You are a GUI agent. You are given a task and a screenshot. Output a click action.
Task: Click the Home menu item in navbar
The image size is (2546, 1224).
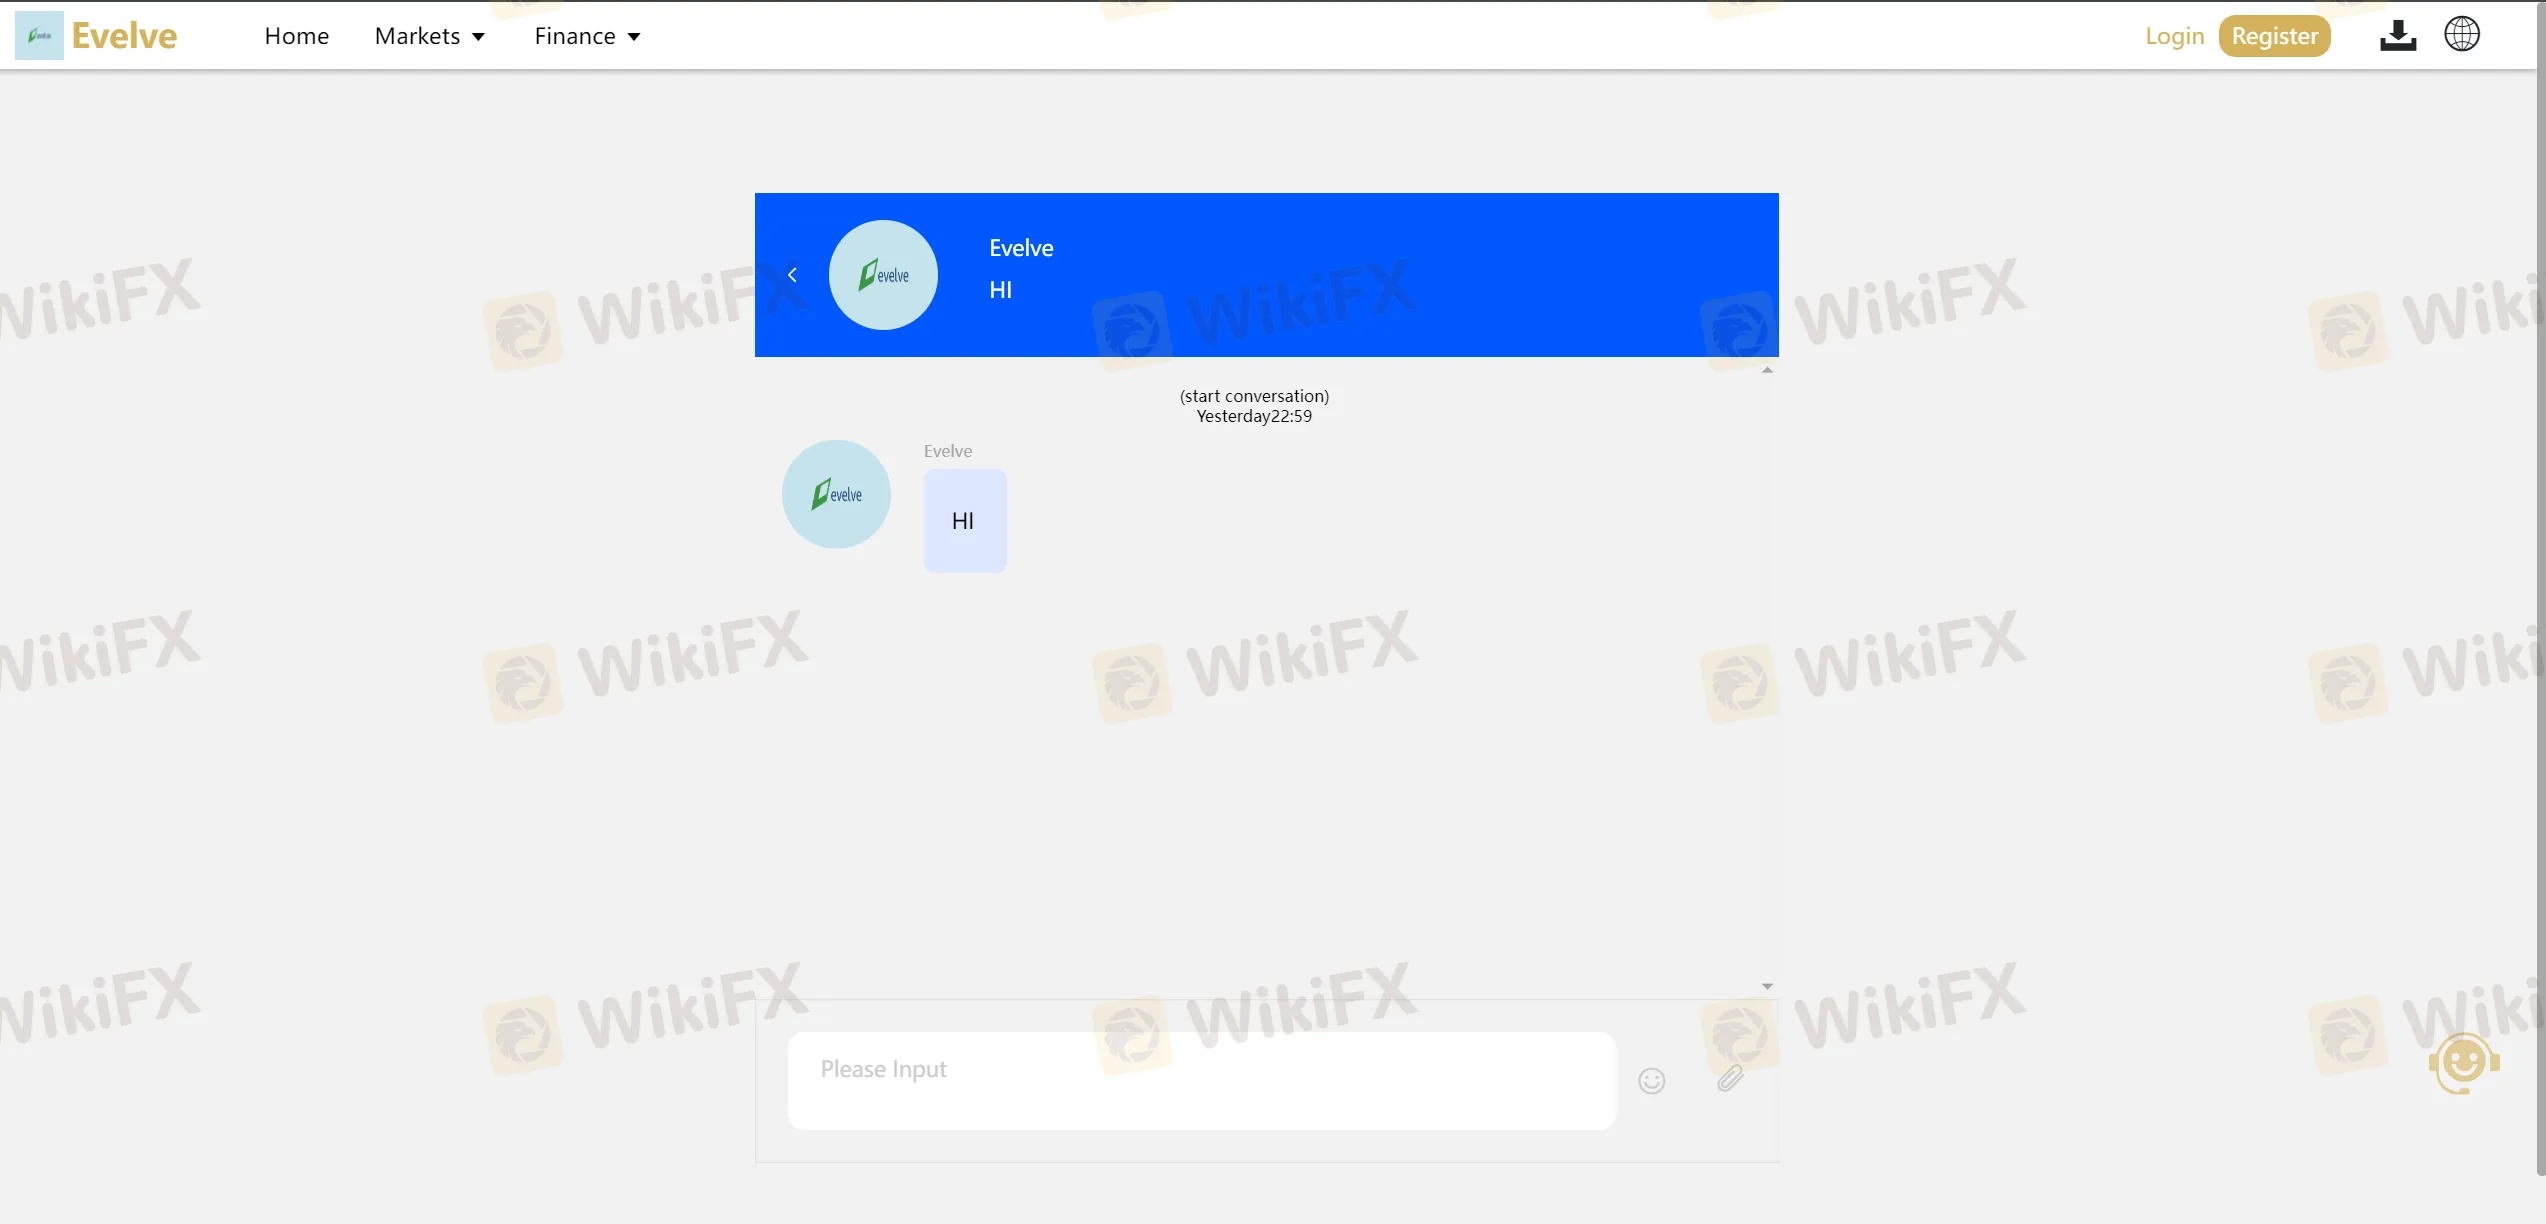click(x=296, y=34)
